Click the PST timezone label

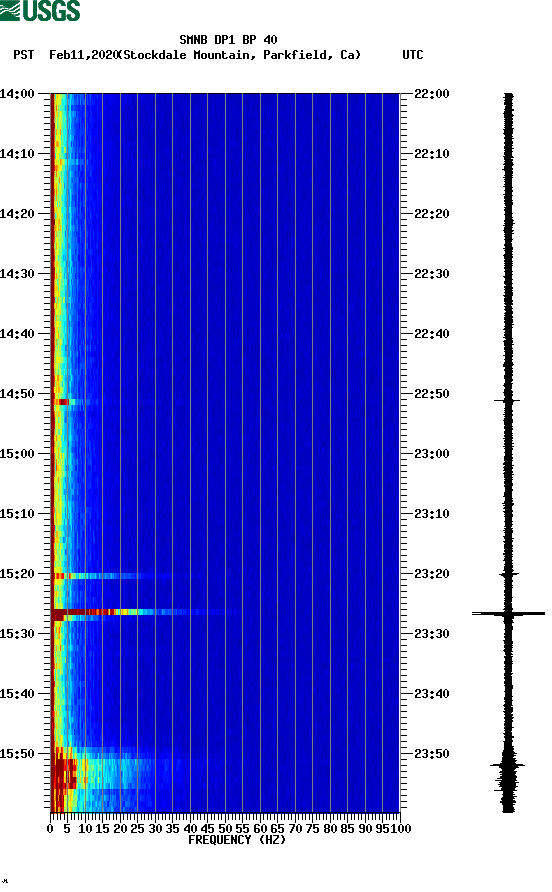point(23,55)
